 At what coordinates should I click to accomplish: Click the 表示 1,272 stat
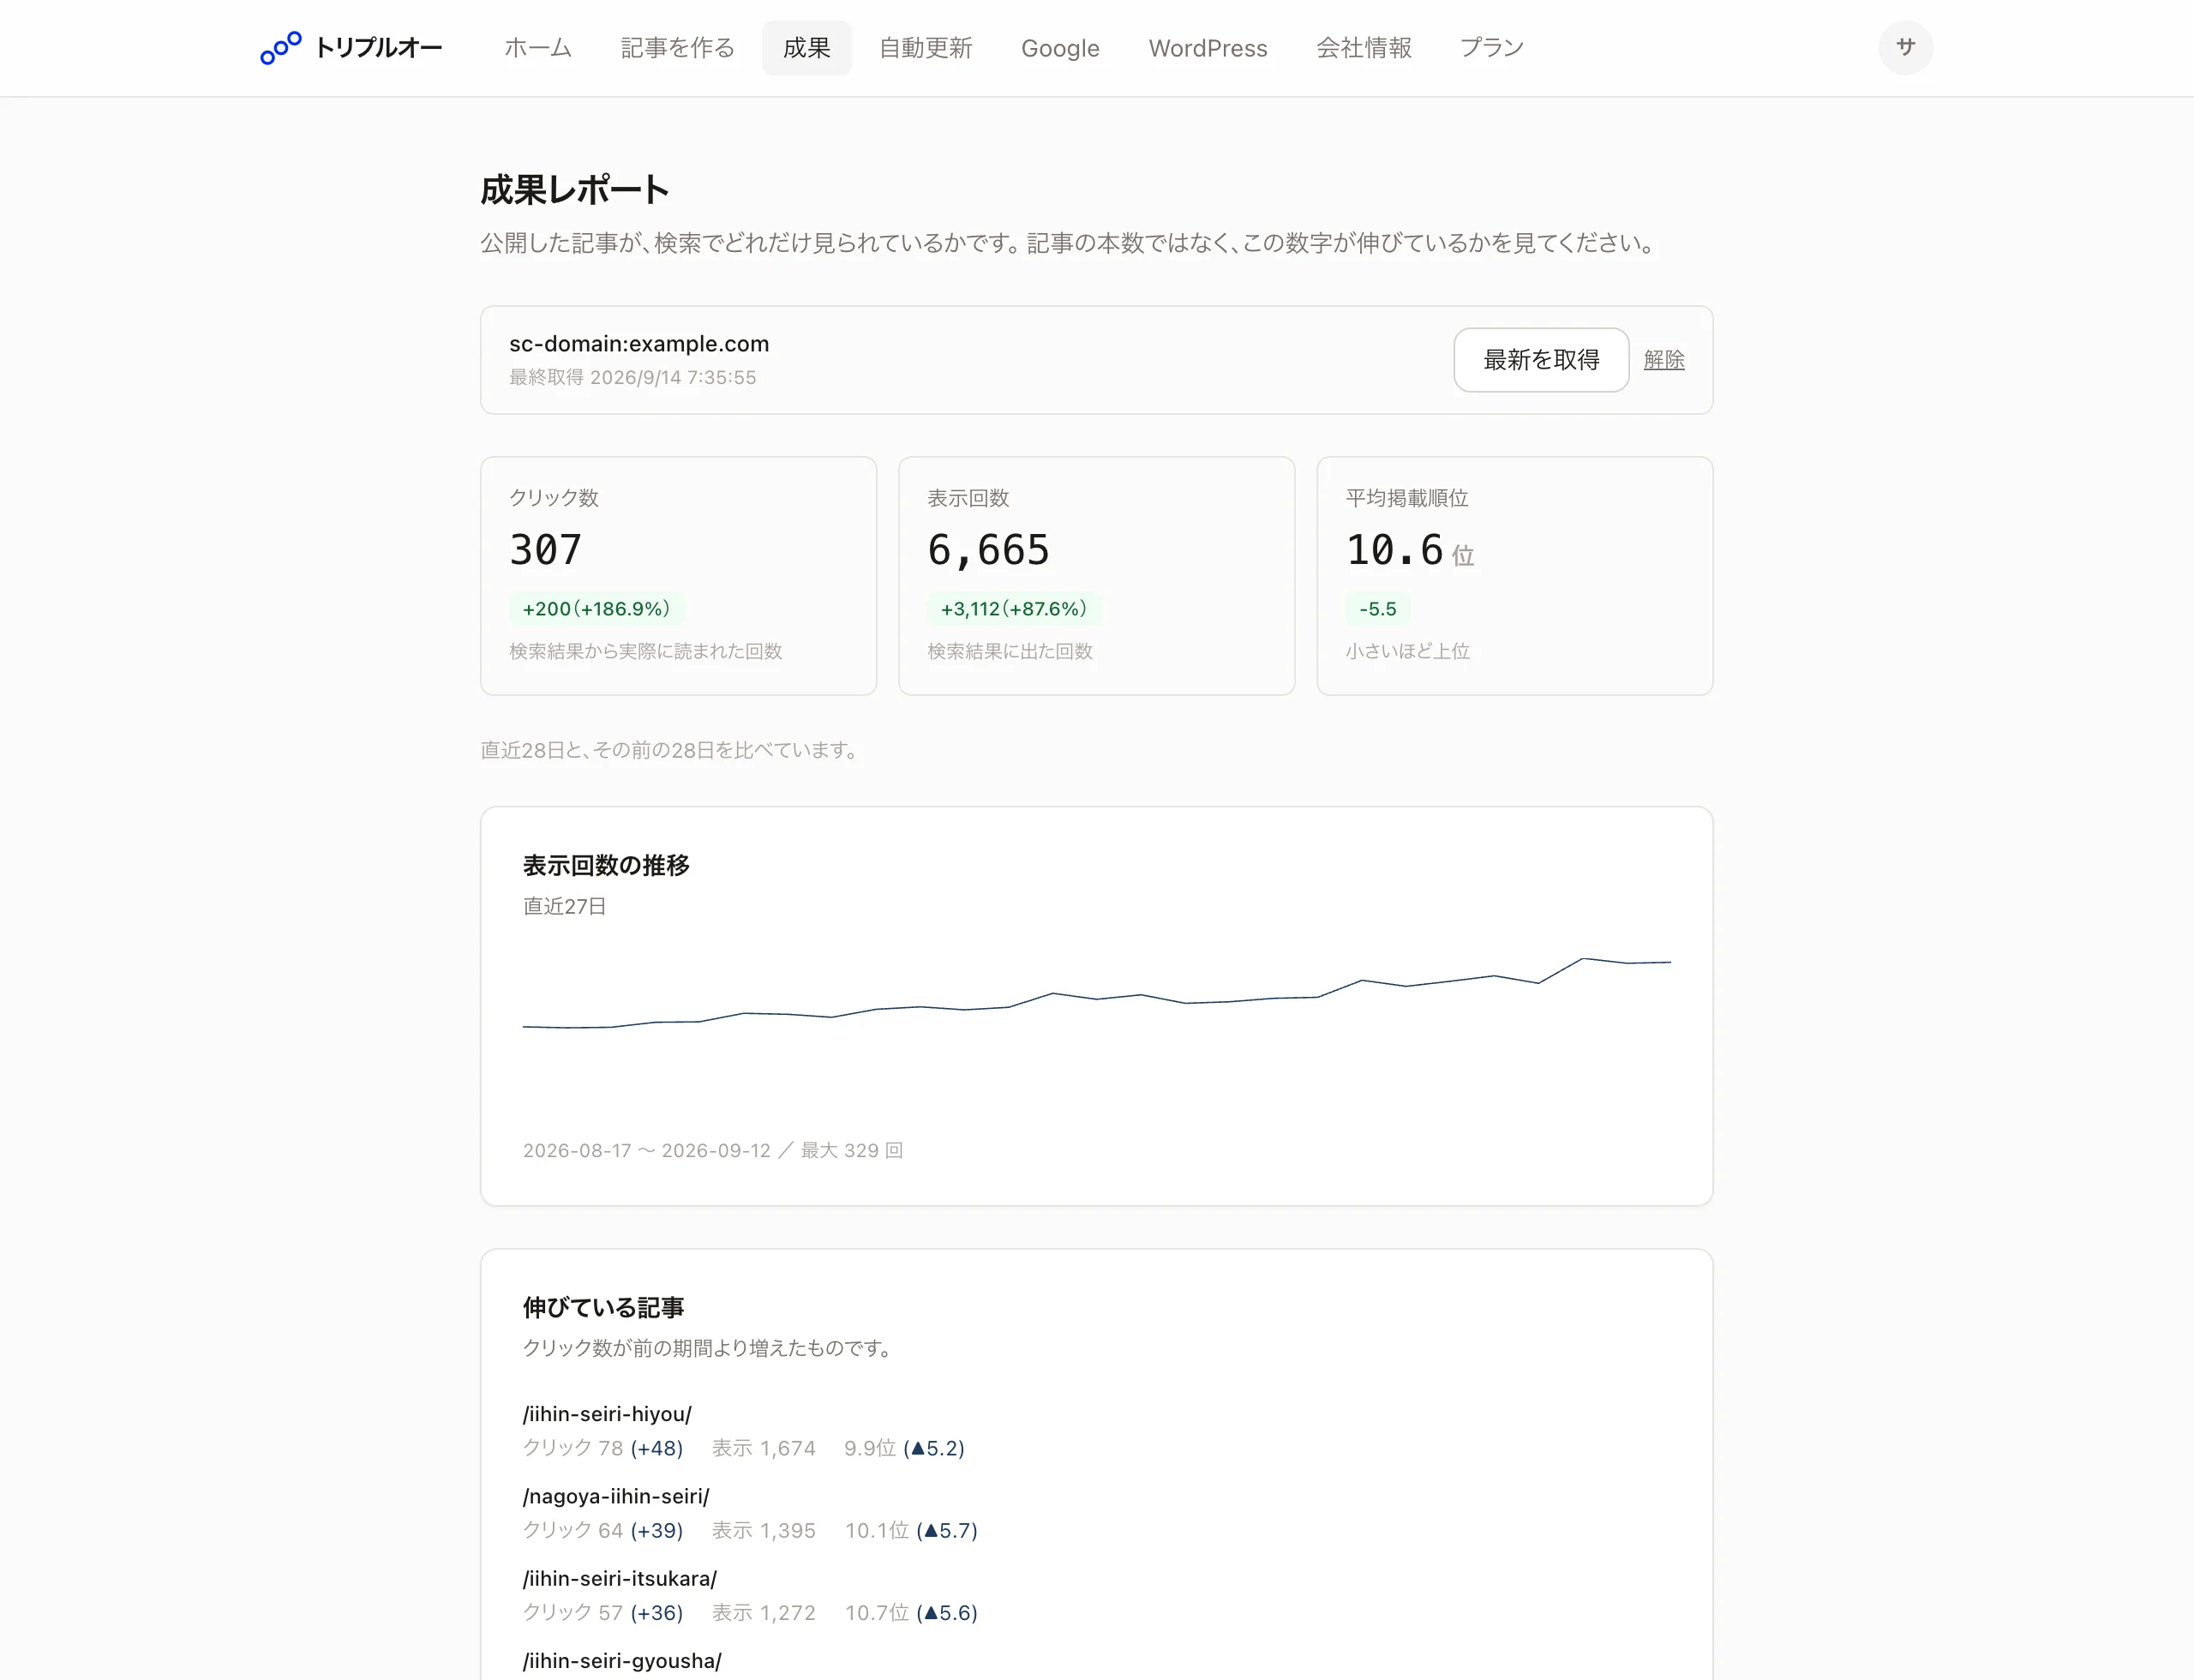763,1612
